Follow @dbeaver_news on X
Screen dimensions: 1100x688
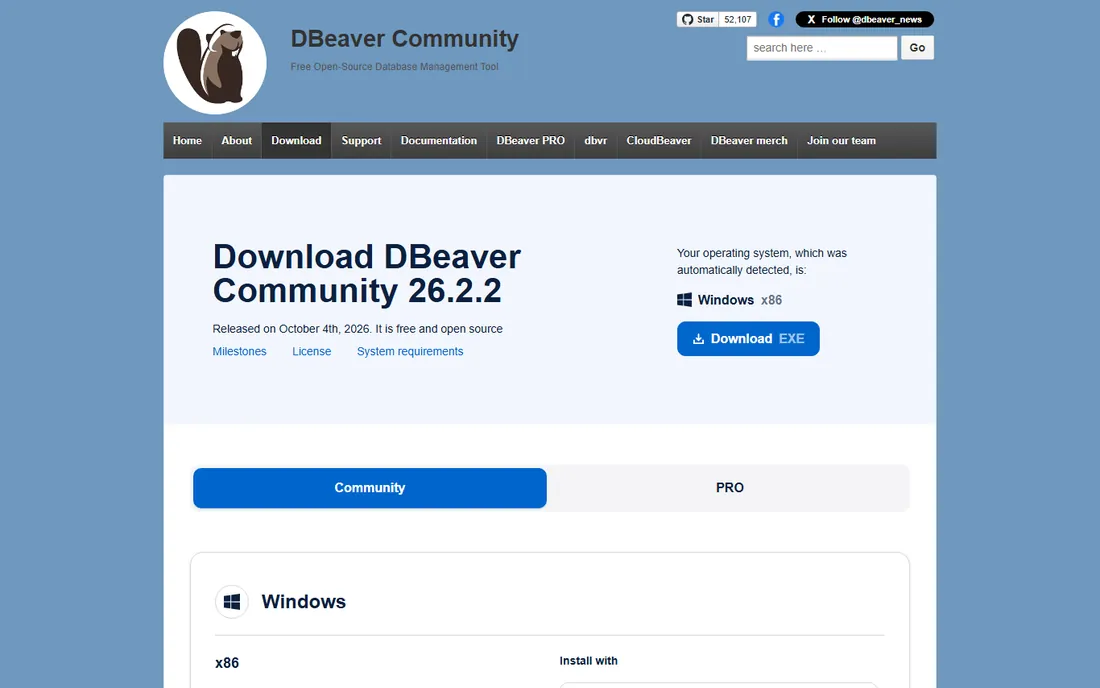click(x=864, y=20)
